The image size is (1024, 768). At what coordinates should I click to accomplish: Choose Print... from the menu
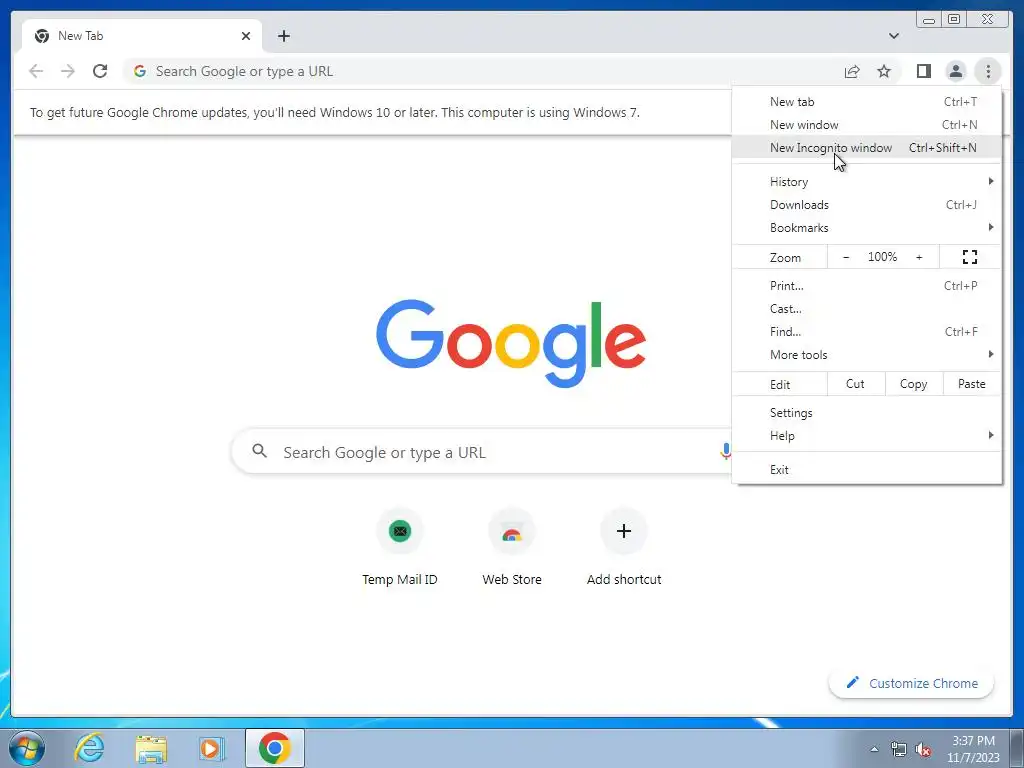867,286
